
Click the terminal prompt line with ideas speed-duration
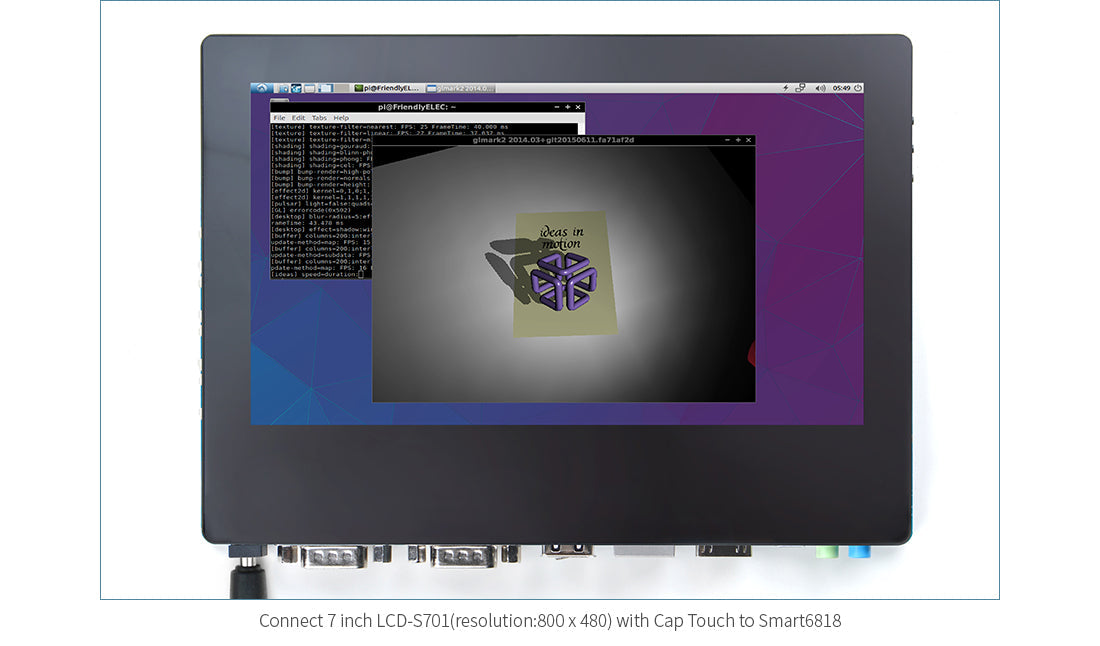click(315, 274)
